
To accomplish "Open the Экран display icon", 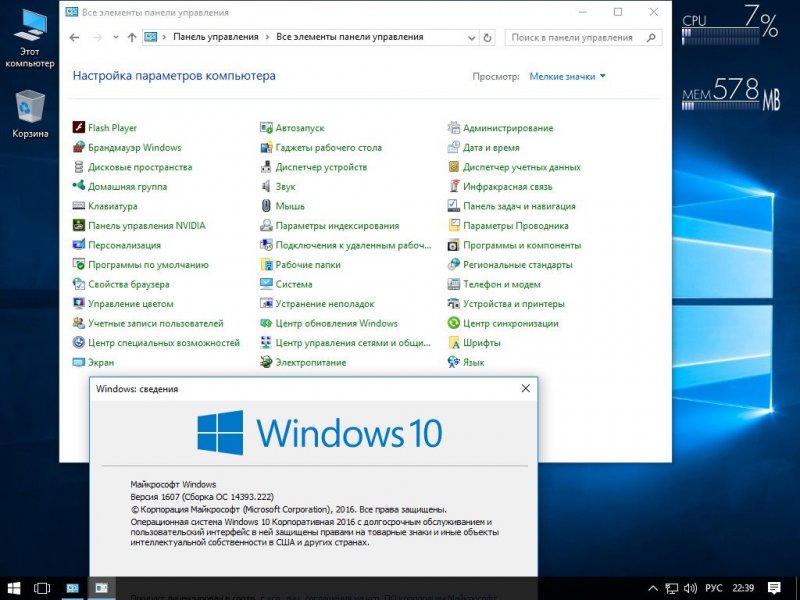I will (x=79, y=362).
